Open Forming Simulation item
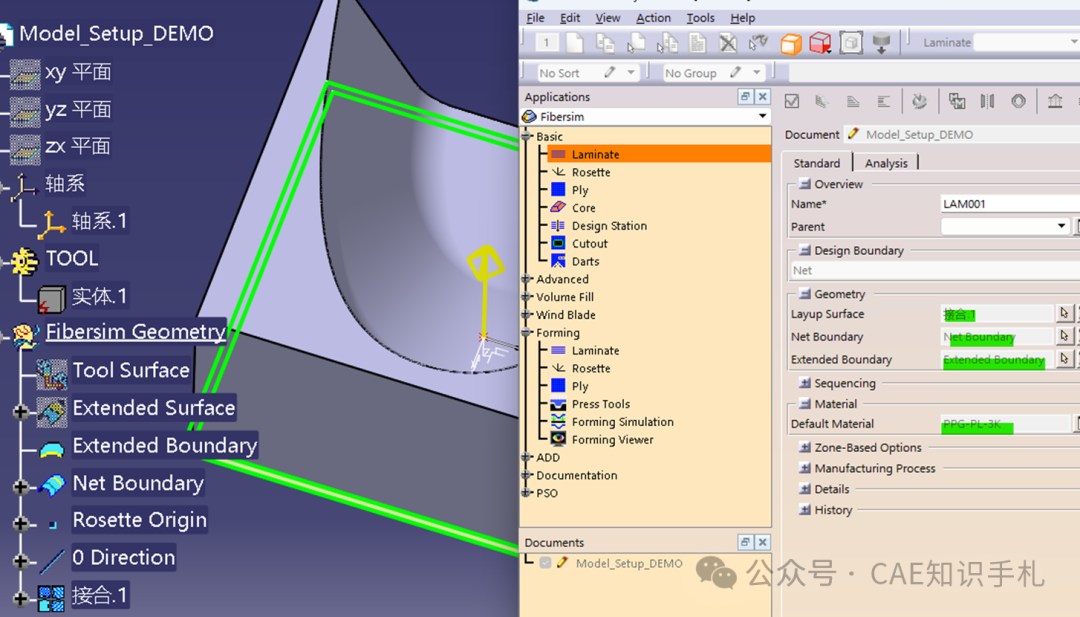Screen dimensions: 1080x617 [622, 422]
